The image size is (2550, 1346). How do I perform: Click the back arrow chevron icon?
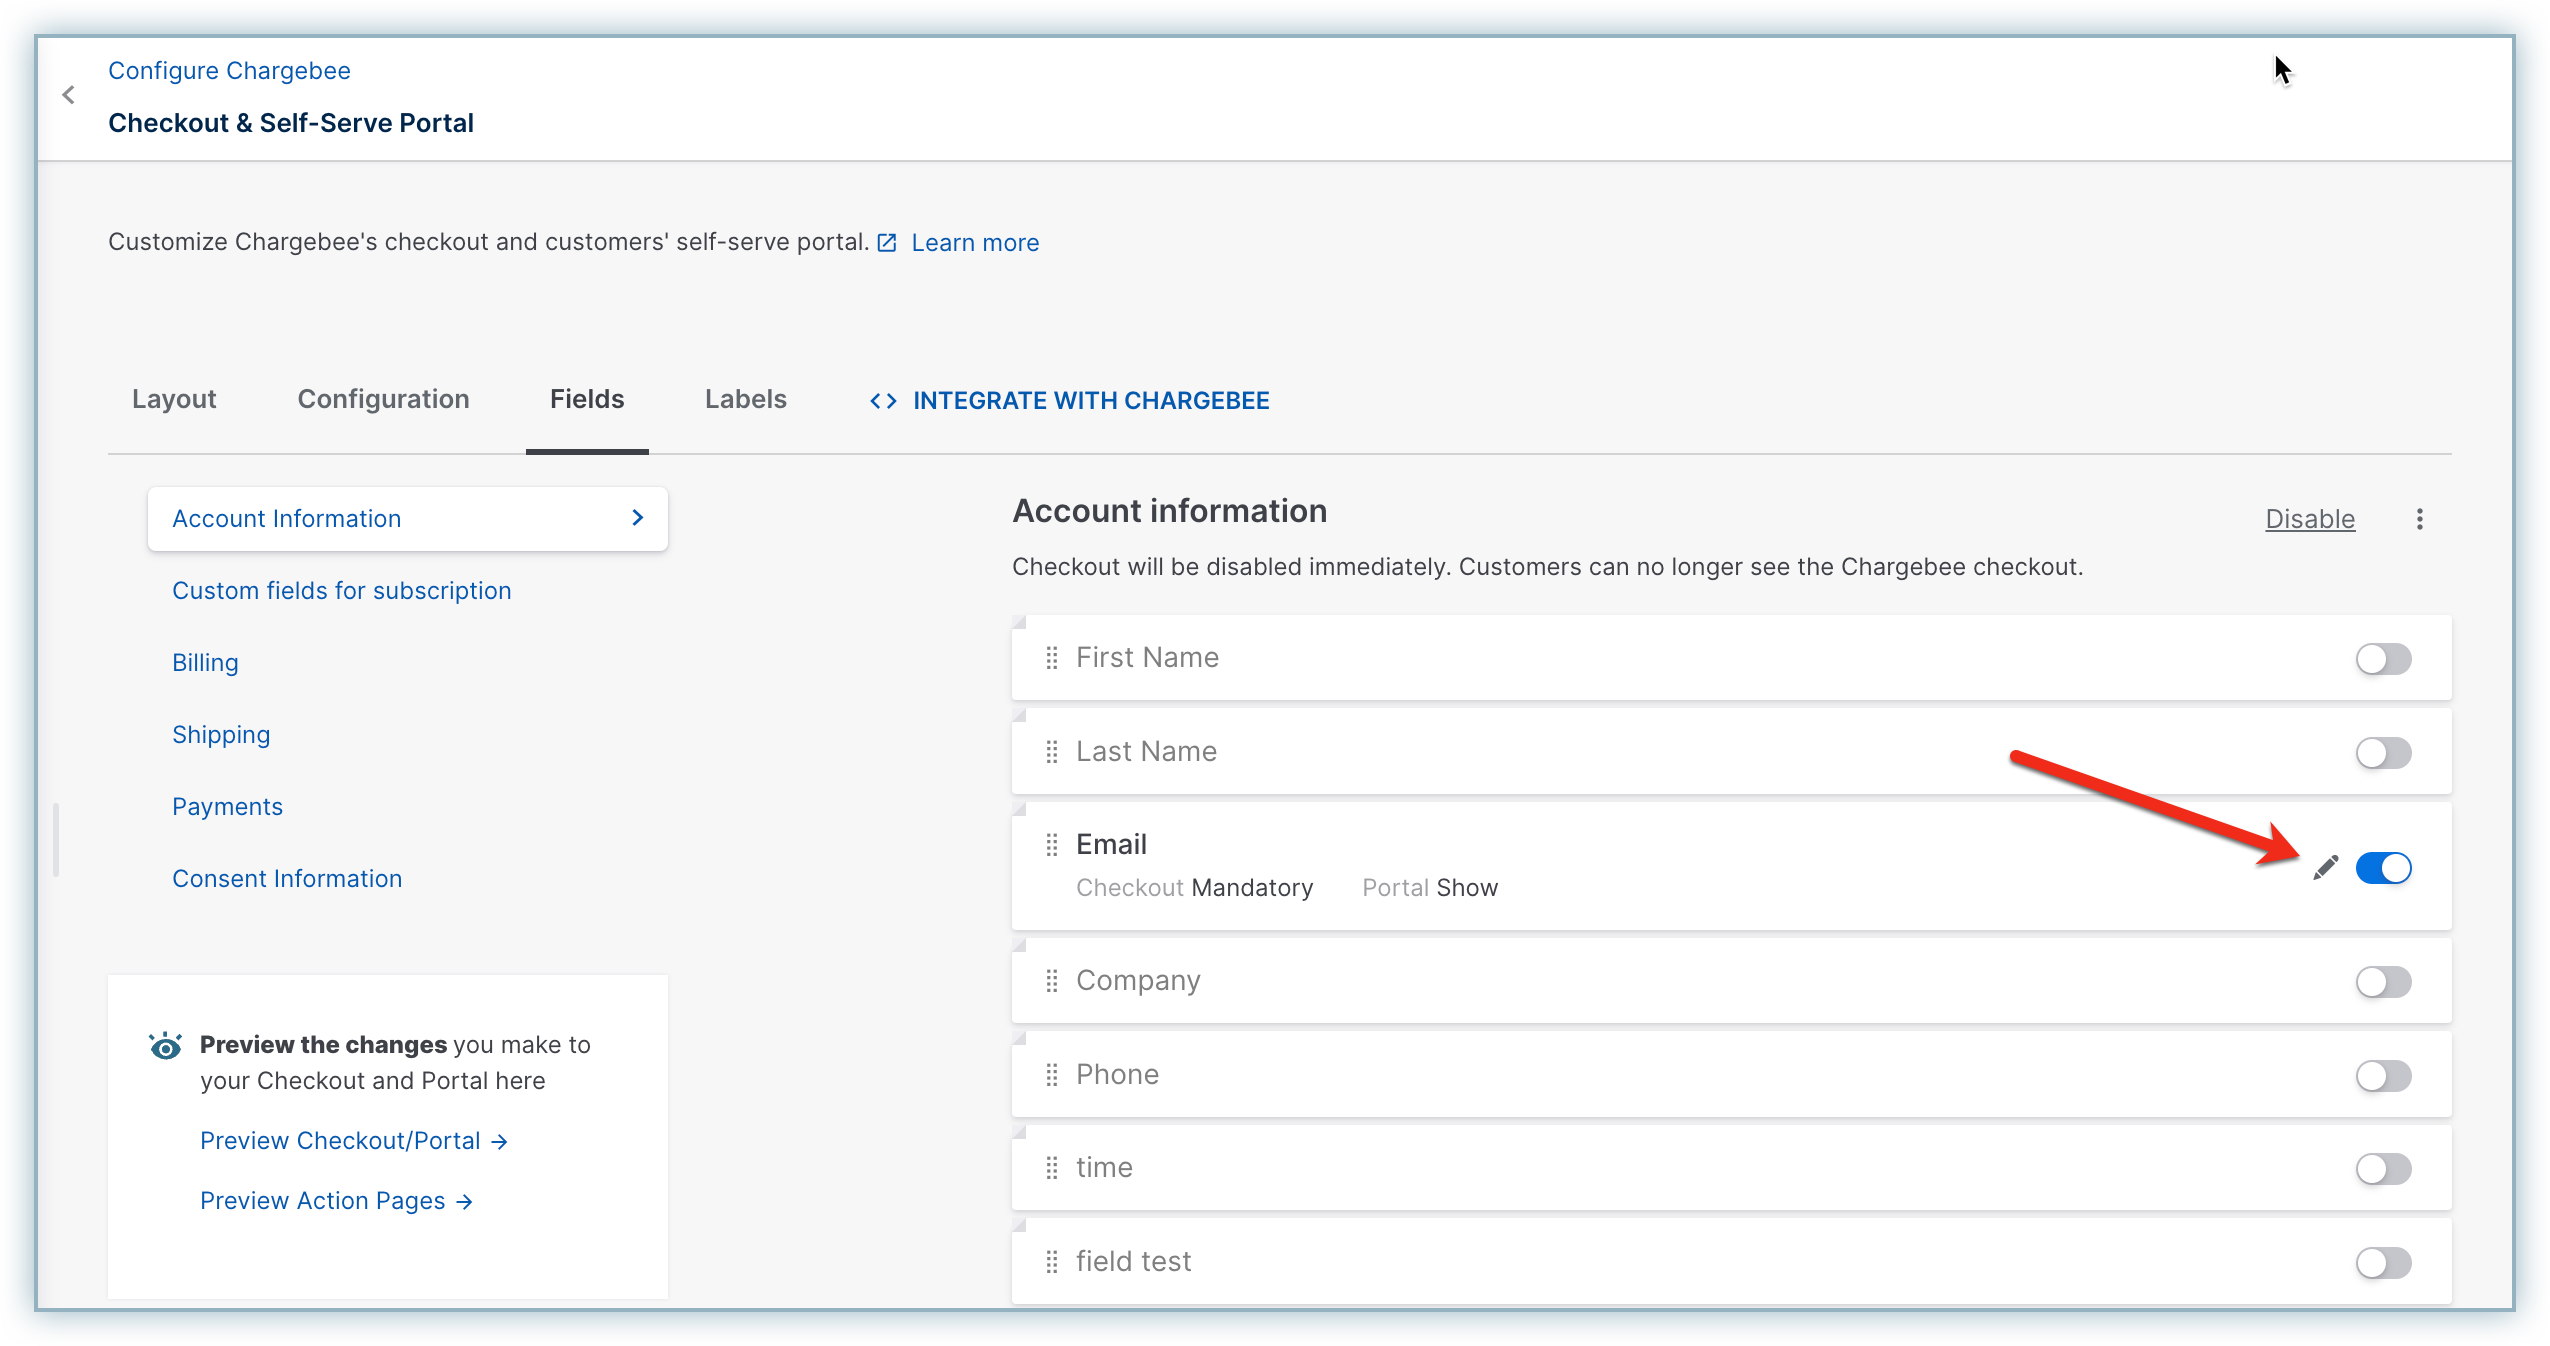pyautogui.click(x=68, y=95)
